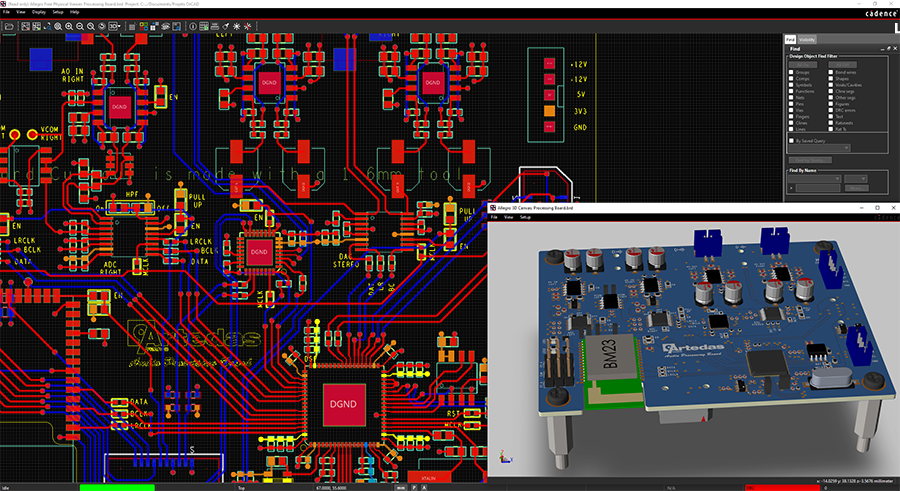Click the Zoom by Points icon
This screenshot has width=900, height=491.
47,26
